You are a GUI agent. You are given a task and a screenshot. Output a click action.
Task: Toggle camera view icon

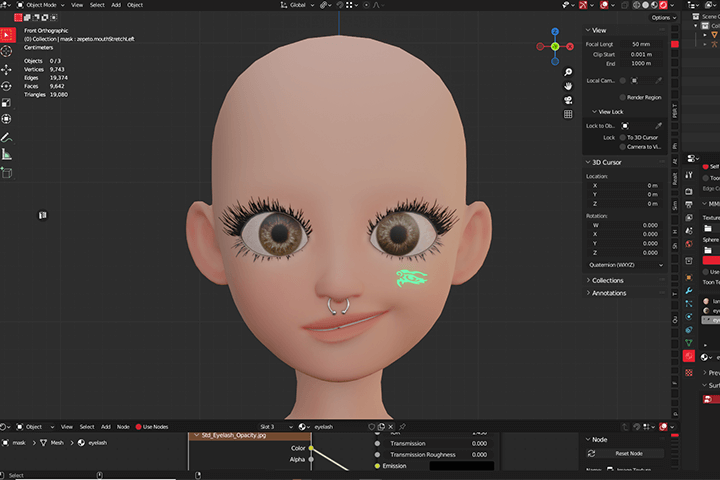(568, 100)
